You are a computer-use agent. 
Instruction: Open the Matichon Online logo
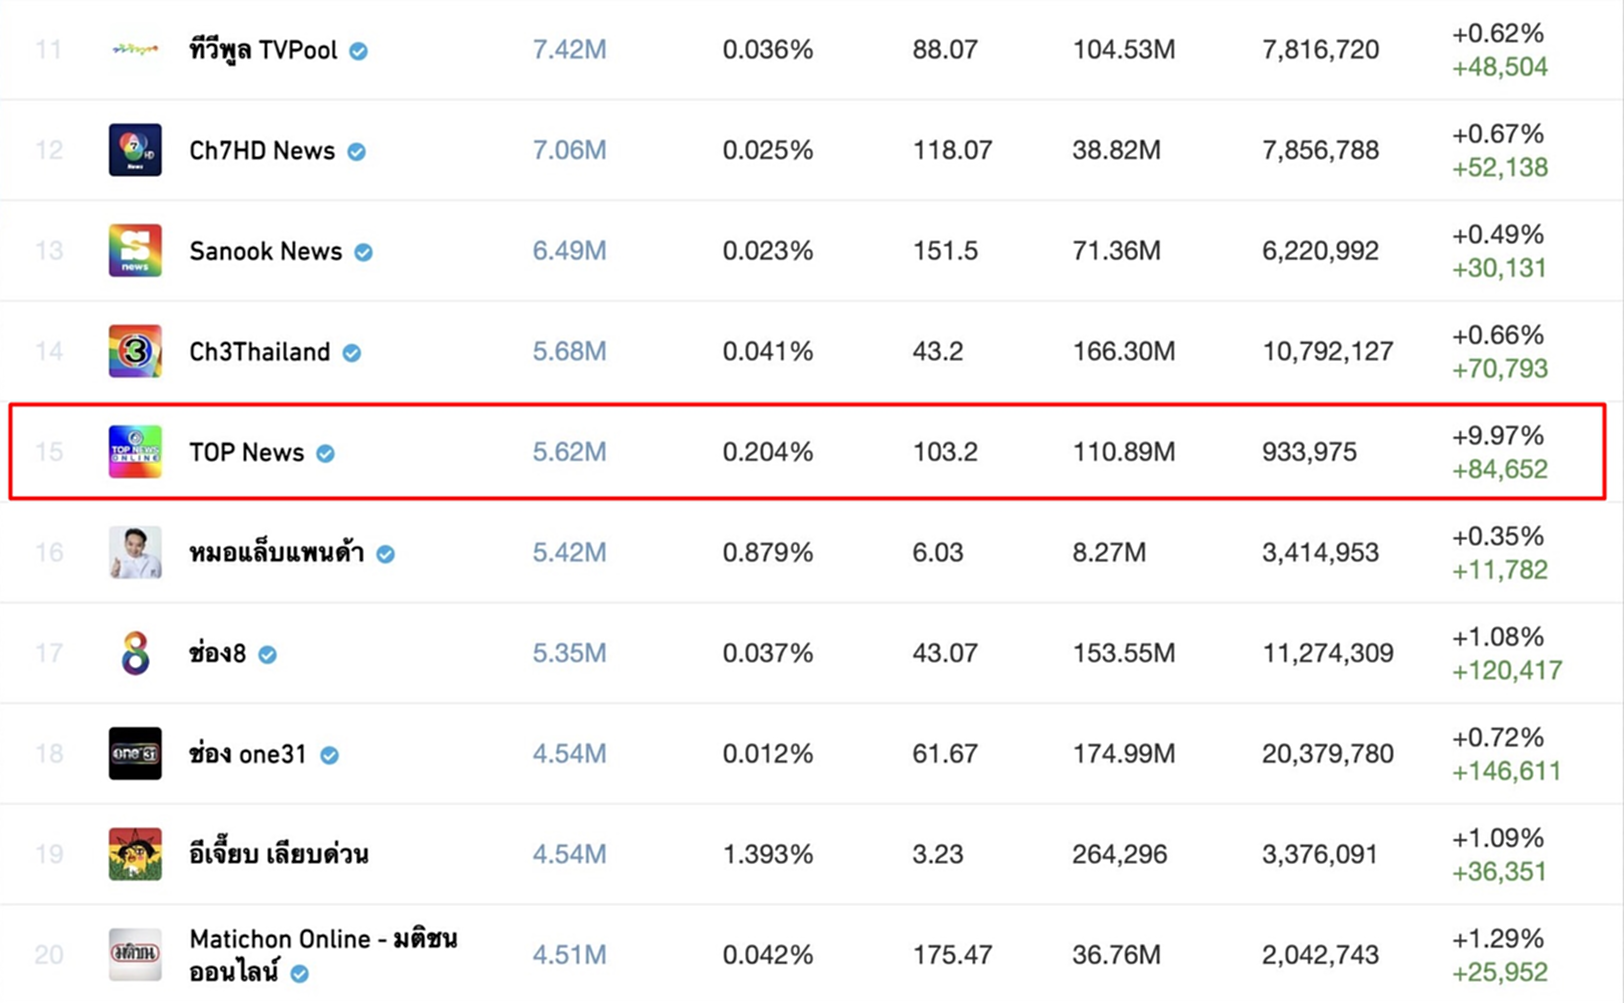tap(135, 954)
